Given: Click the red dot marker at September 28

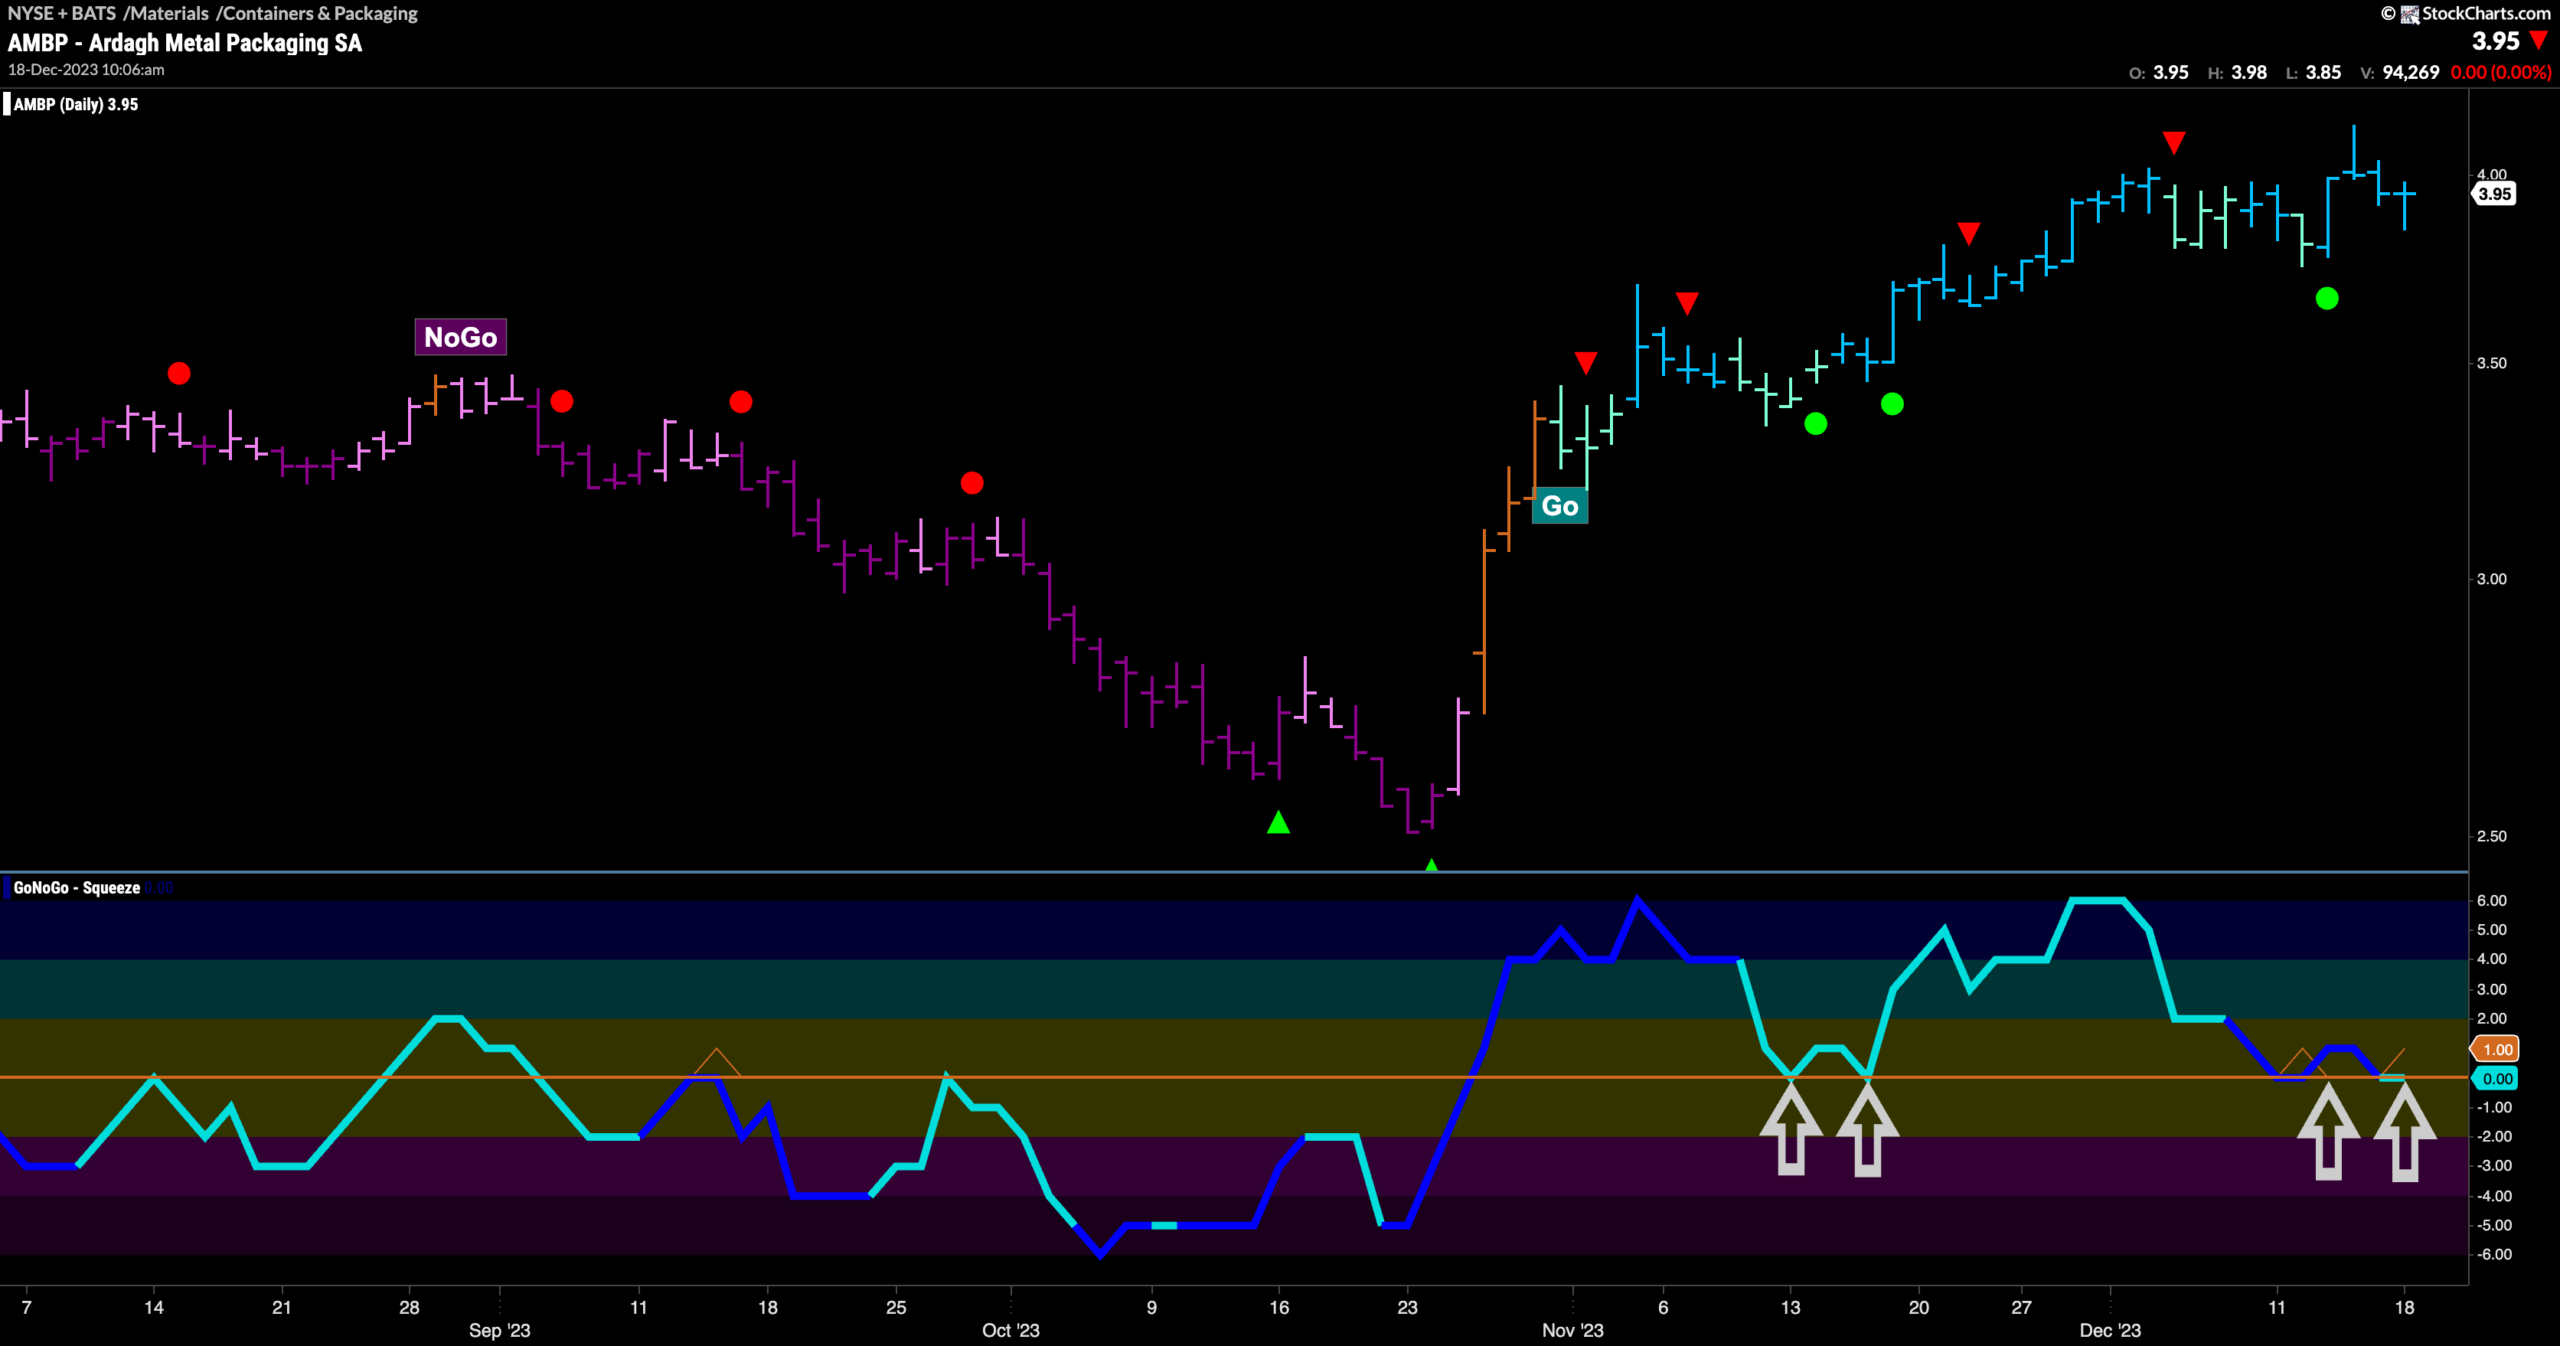Looking at the screenshot, I should click(972, 483).
